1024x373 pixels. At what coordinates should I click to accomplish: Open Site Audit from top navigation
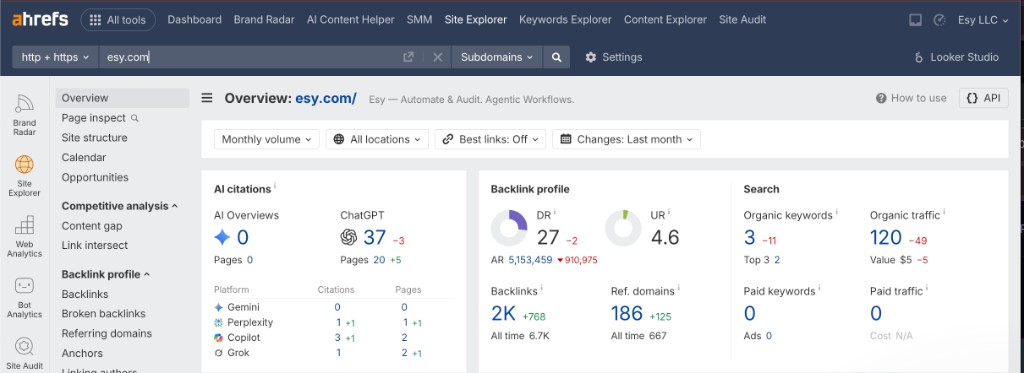tap(743, 20)
